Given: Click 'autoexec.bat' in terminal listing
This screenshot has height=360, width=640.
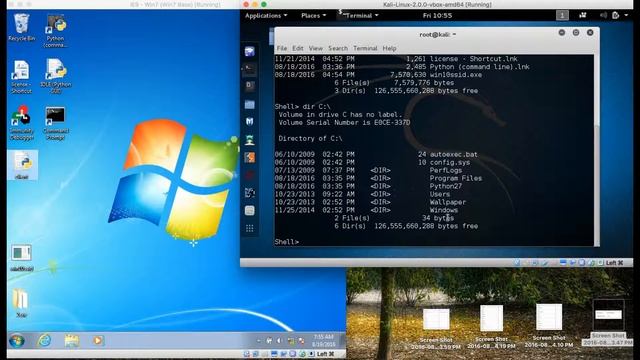Looking at the screenshot, I should pyautogui.click(x=453, y=154).
